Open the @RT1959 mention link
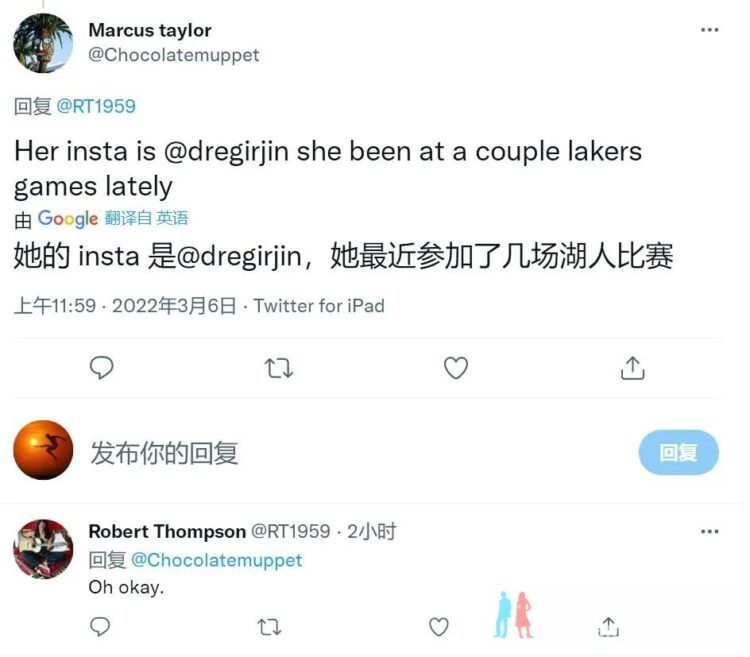Image resolution: width=750 pixels, height=657 pixels. 96,106
